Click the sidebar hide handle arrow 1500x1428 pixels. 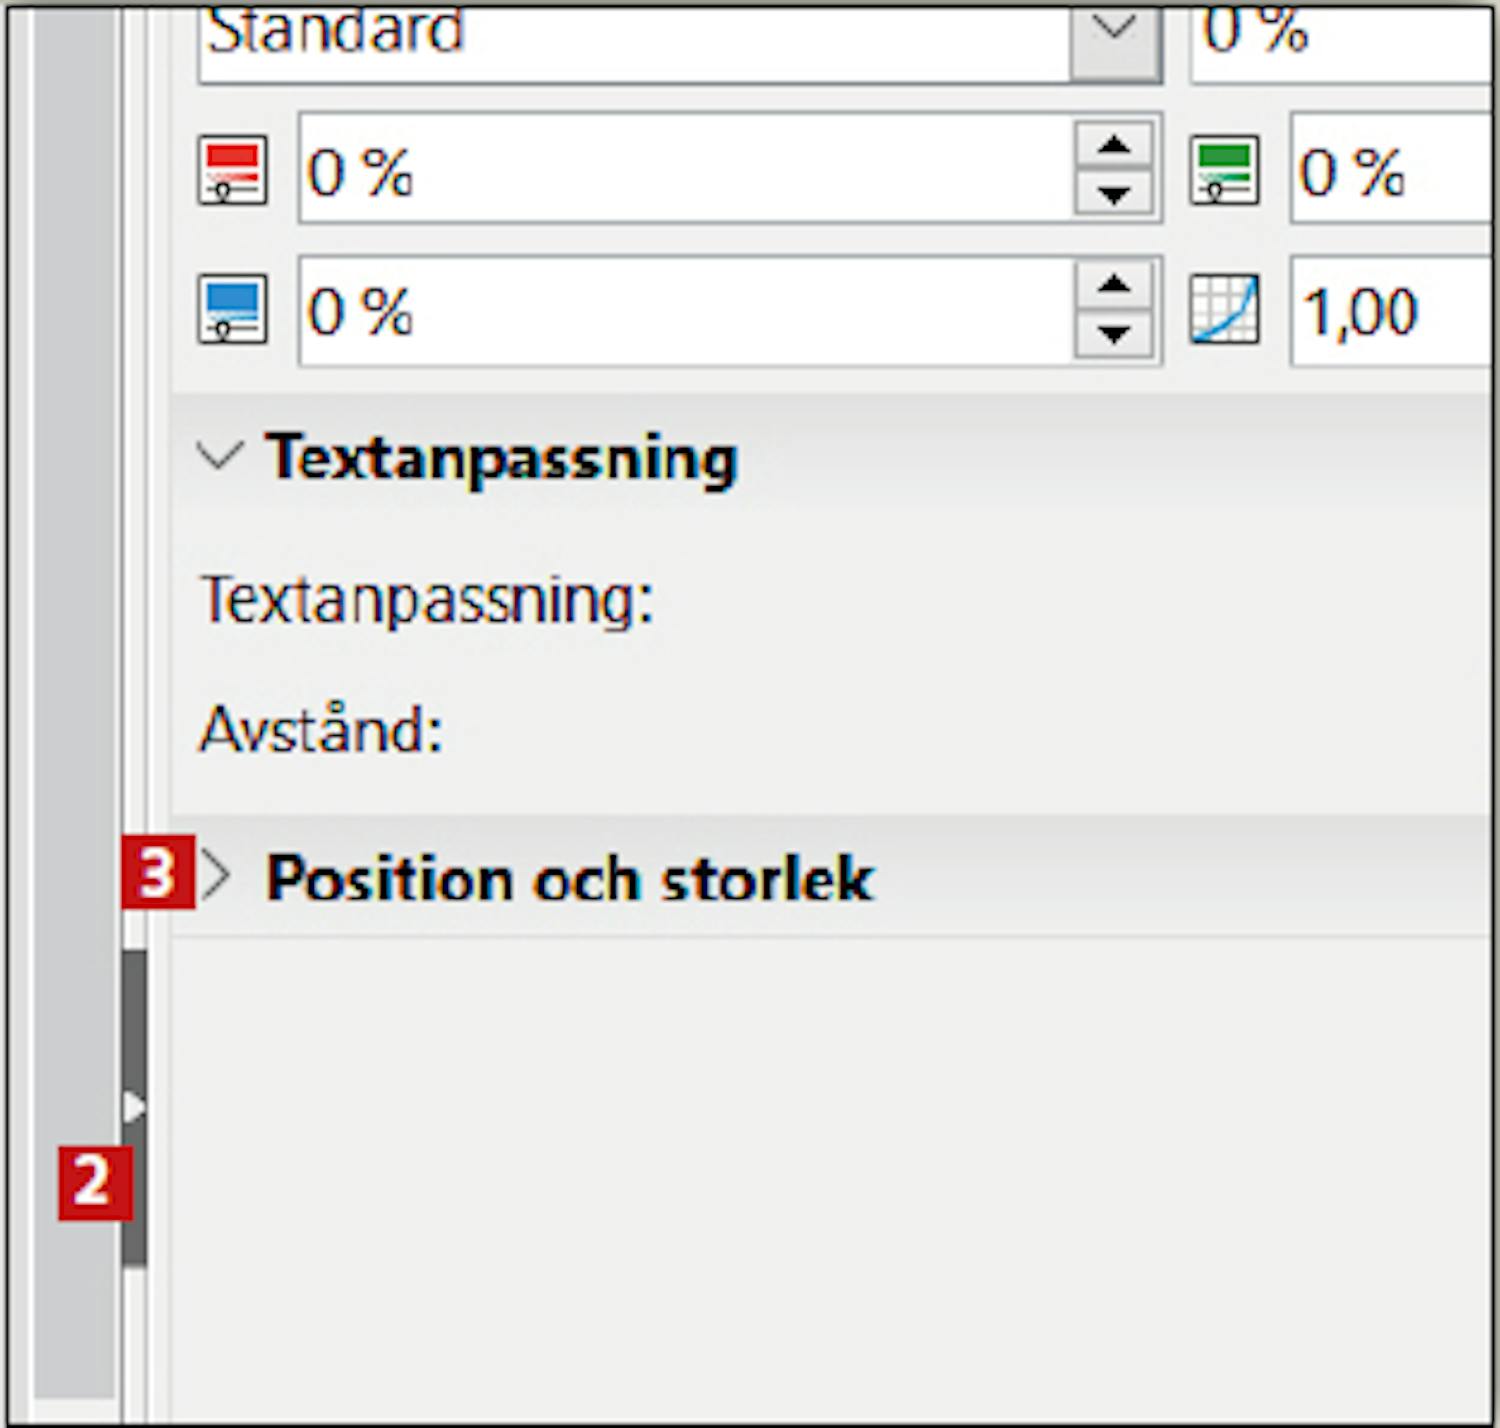click(134, 1107)
